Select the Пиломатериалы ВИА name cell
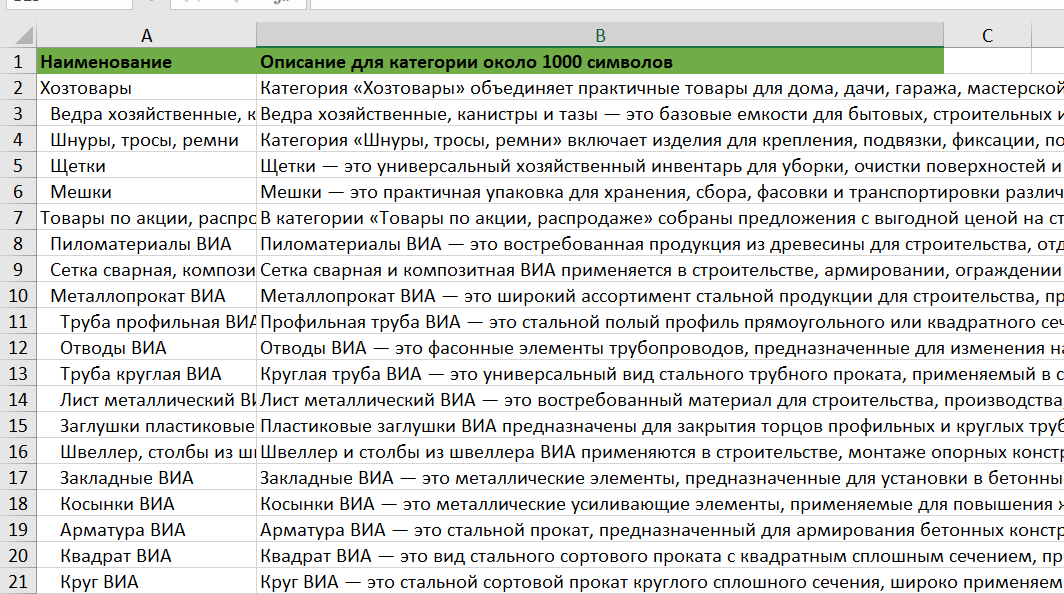 pyautogui.click(x=147, y=244)
